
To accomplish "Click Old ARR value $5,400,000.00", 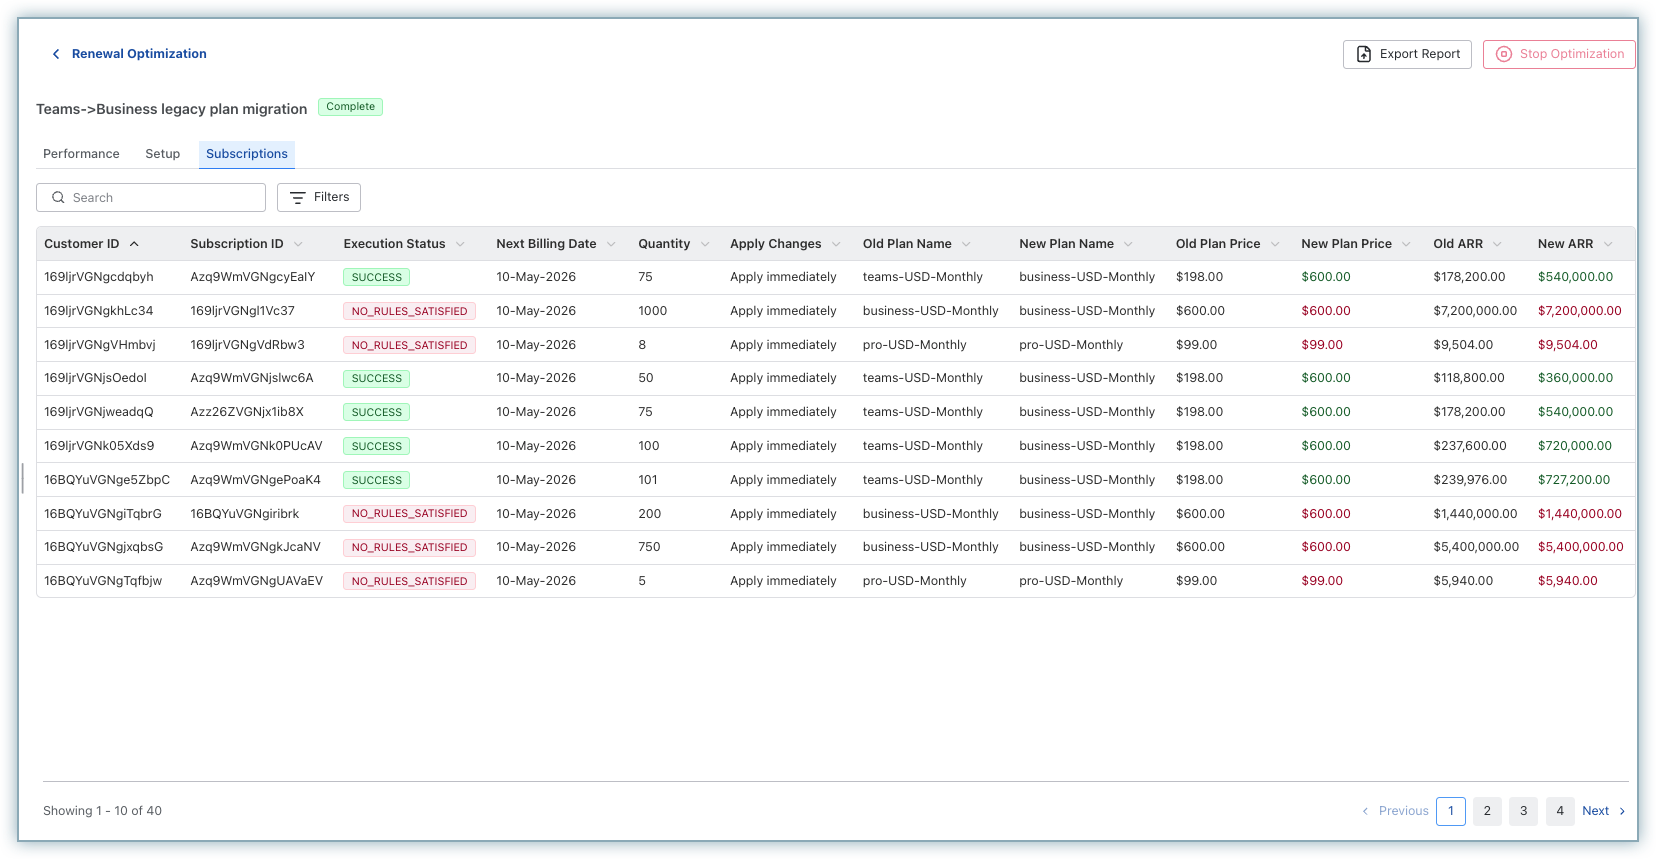I will pyautogui.click(x=1476, y=547).
